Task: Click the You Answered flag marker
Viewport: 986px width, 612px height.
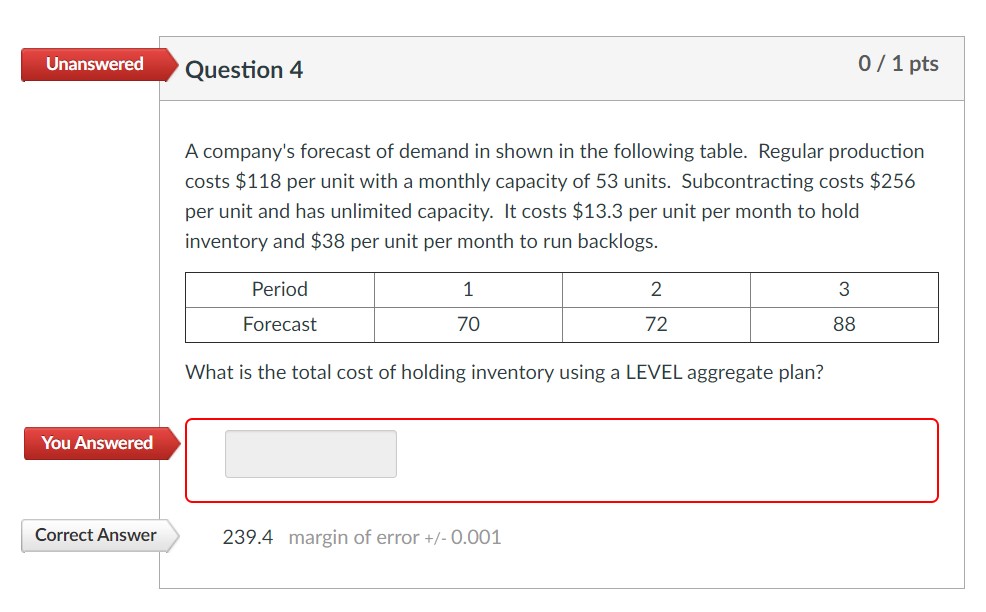Action: click(x=95, y=443)
